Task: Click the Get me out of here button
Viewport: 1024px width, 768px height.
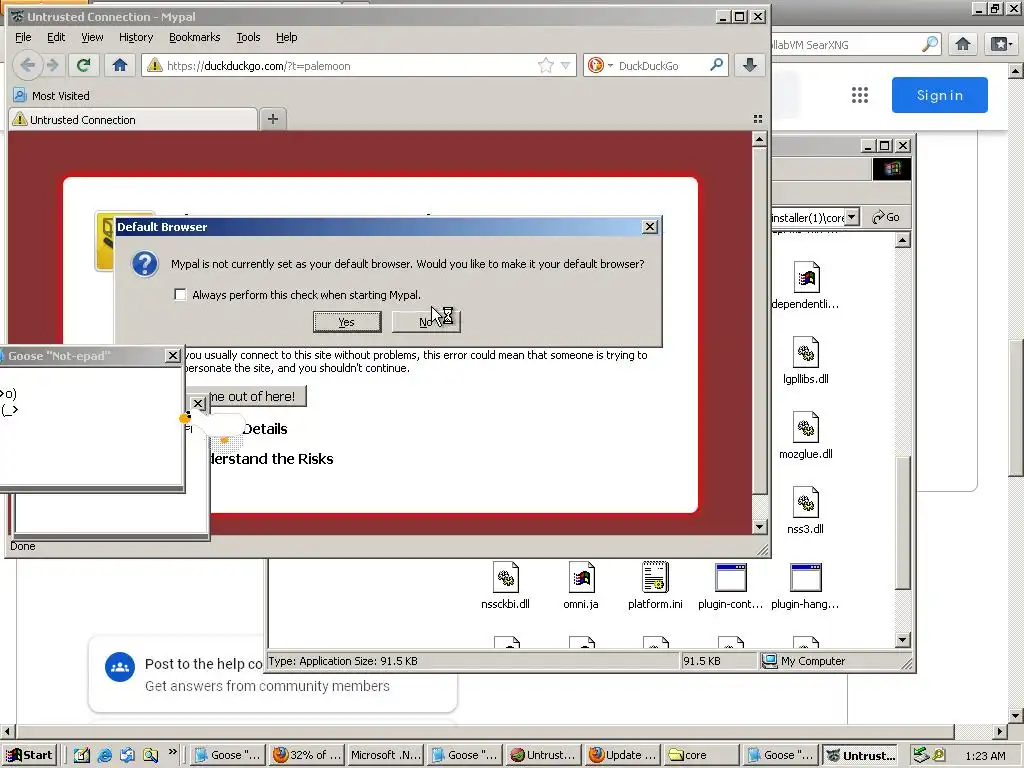Action: pyautogui.click(x=248, y=396)
